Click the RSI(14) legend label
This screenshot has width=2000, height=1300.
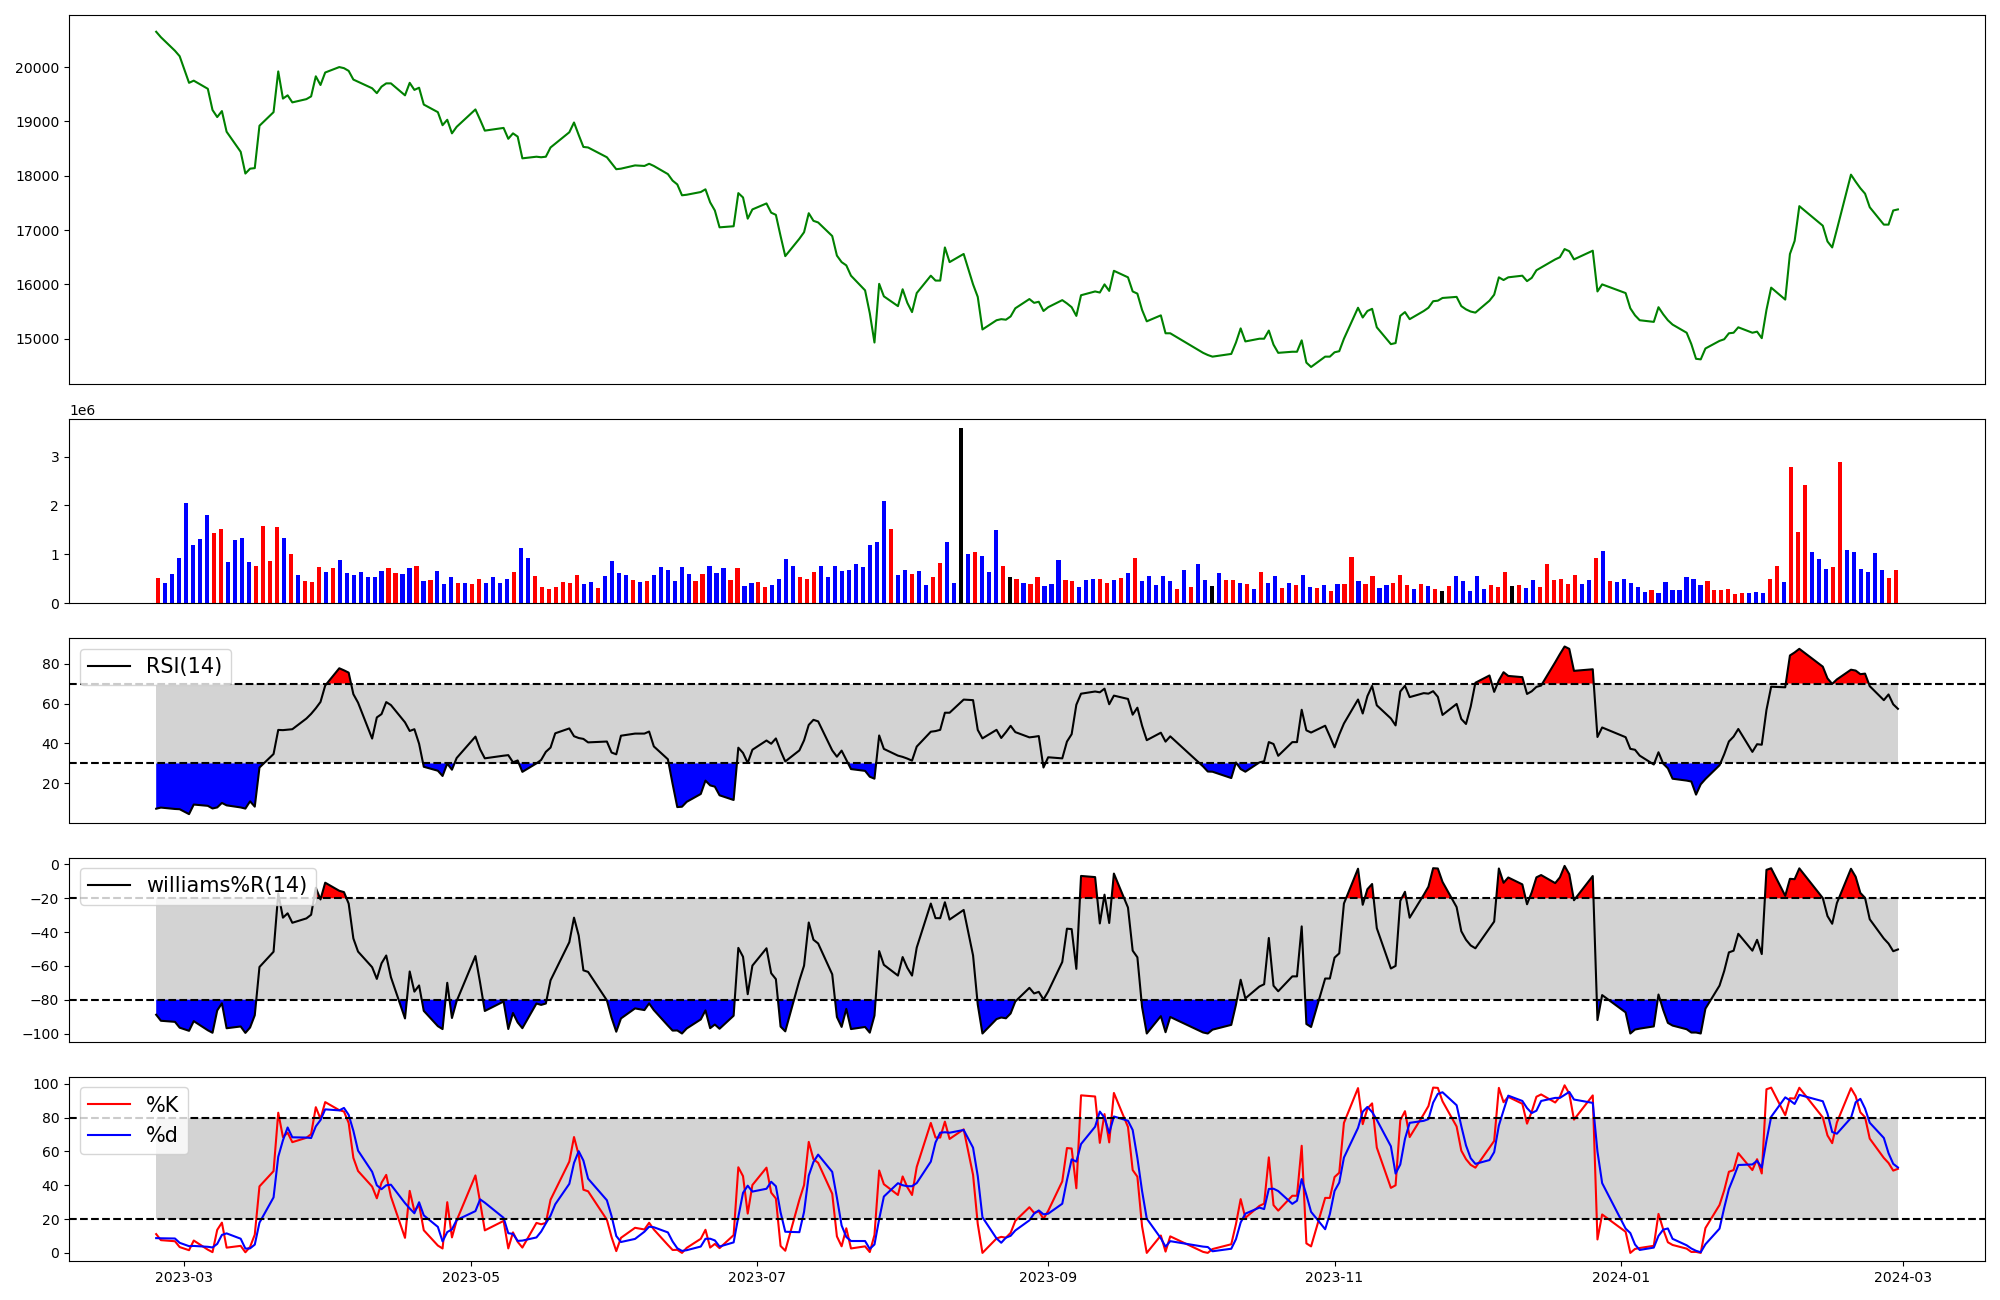click(184, 666)
